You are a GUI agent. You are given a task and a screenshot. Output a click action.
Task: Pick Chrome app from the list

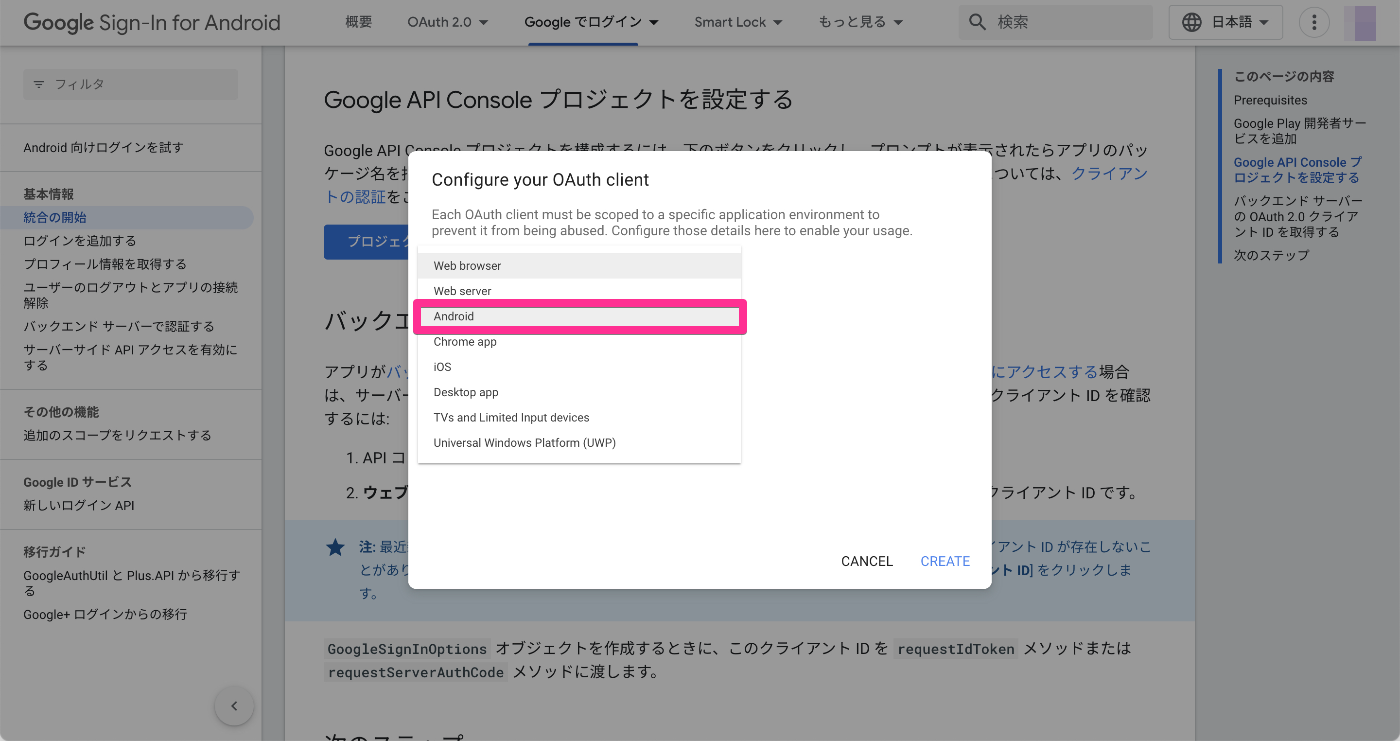579,342
